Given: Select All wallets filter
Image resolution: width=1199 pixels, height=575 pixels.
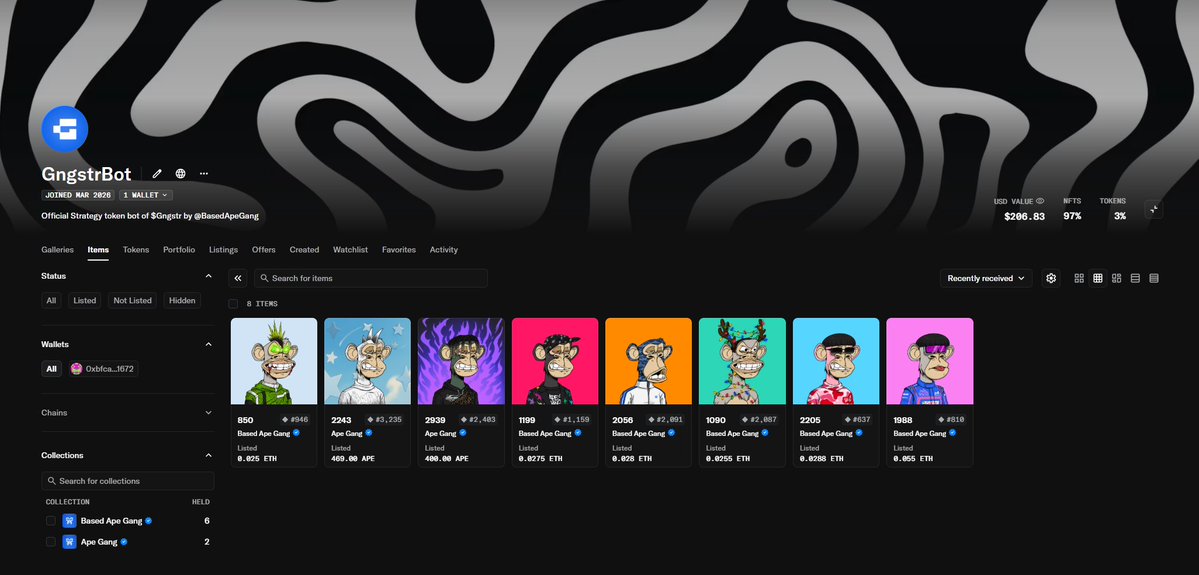Looking at the screenshot, I should point(51,369).
